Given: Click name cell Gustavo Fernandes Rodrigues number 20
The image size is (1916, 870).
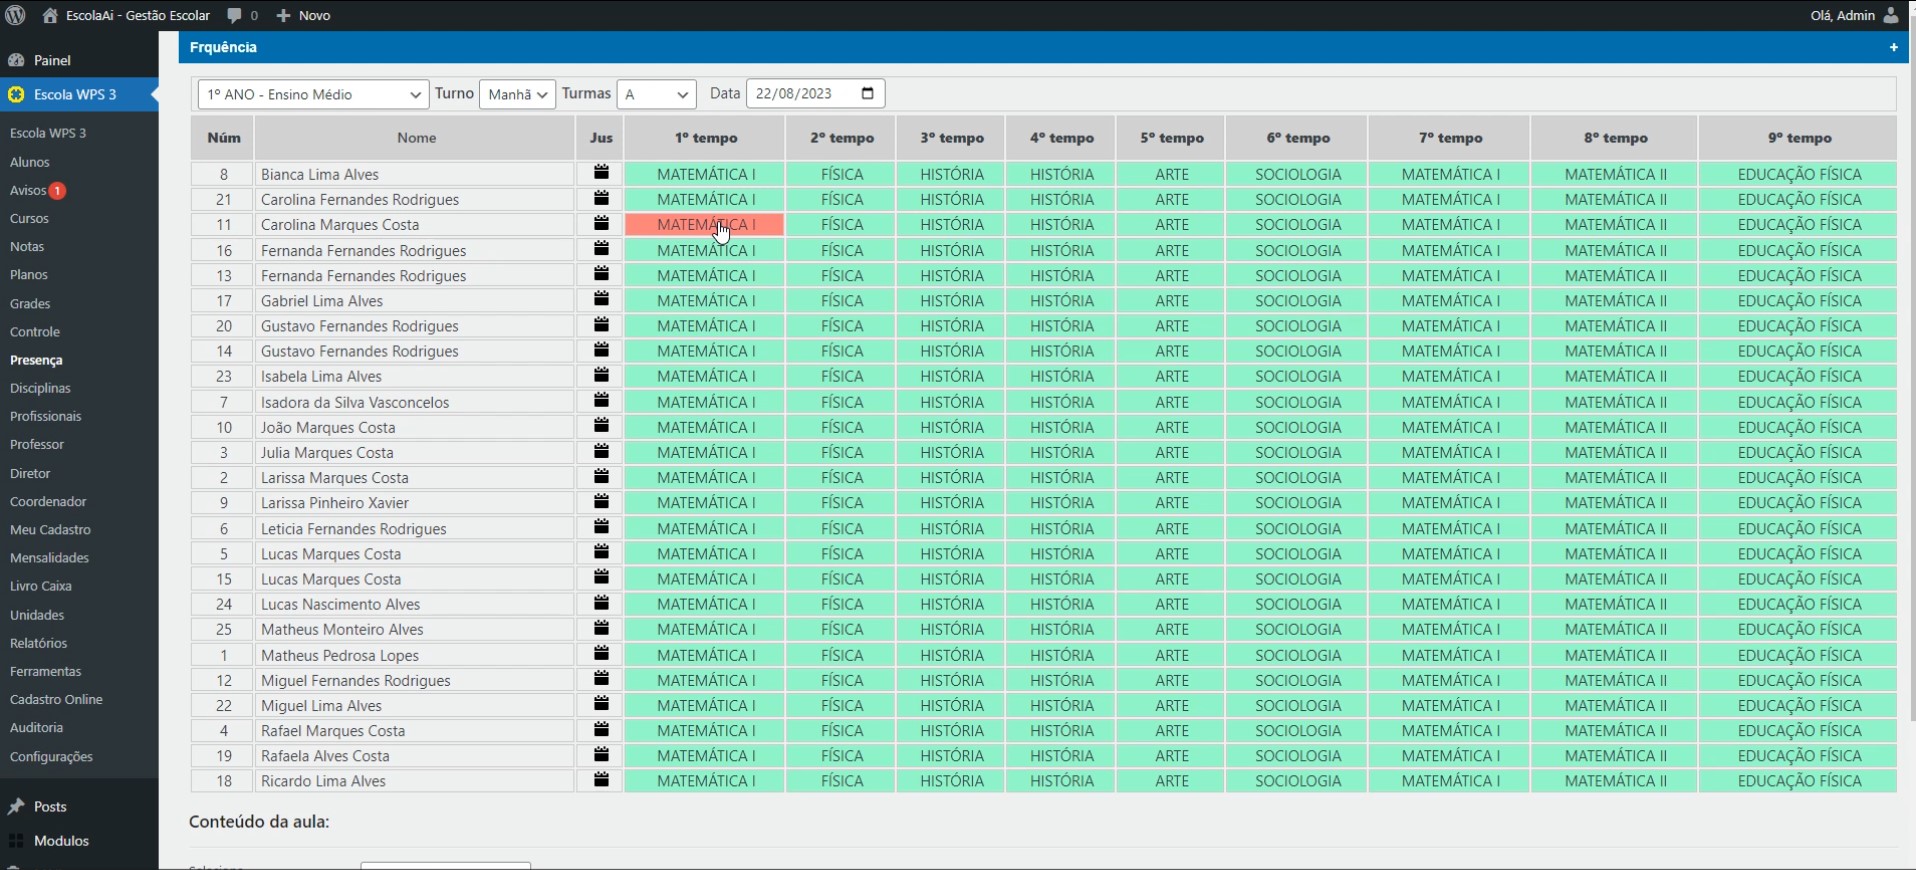Looking at the screenshot, I should pyautogui.click(x=414, y=326).
